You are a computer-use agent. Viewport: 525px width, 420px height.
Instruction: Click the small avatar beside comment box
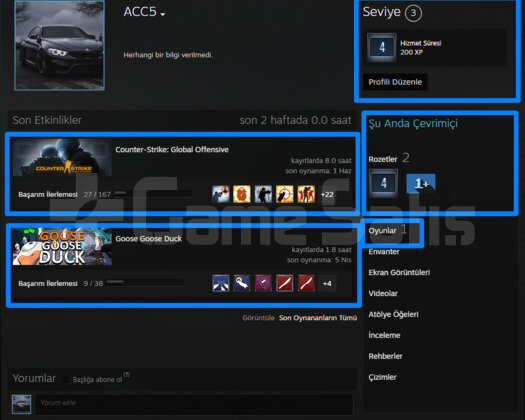click(x=21, y=404)
